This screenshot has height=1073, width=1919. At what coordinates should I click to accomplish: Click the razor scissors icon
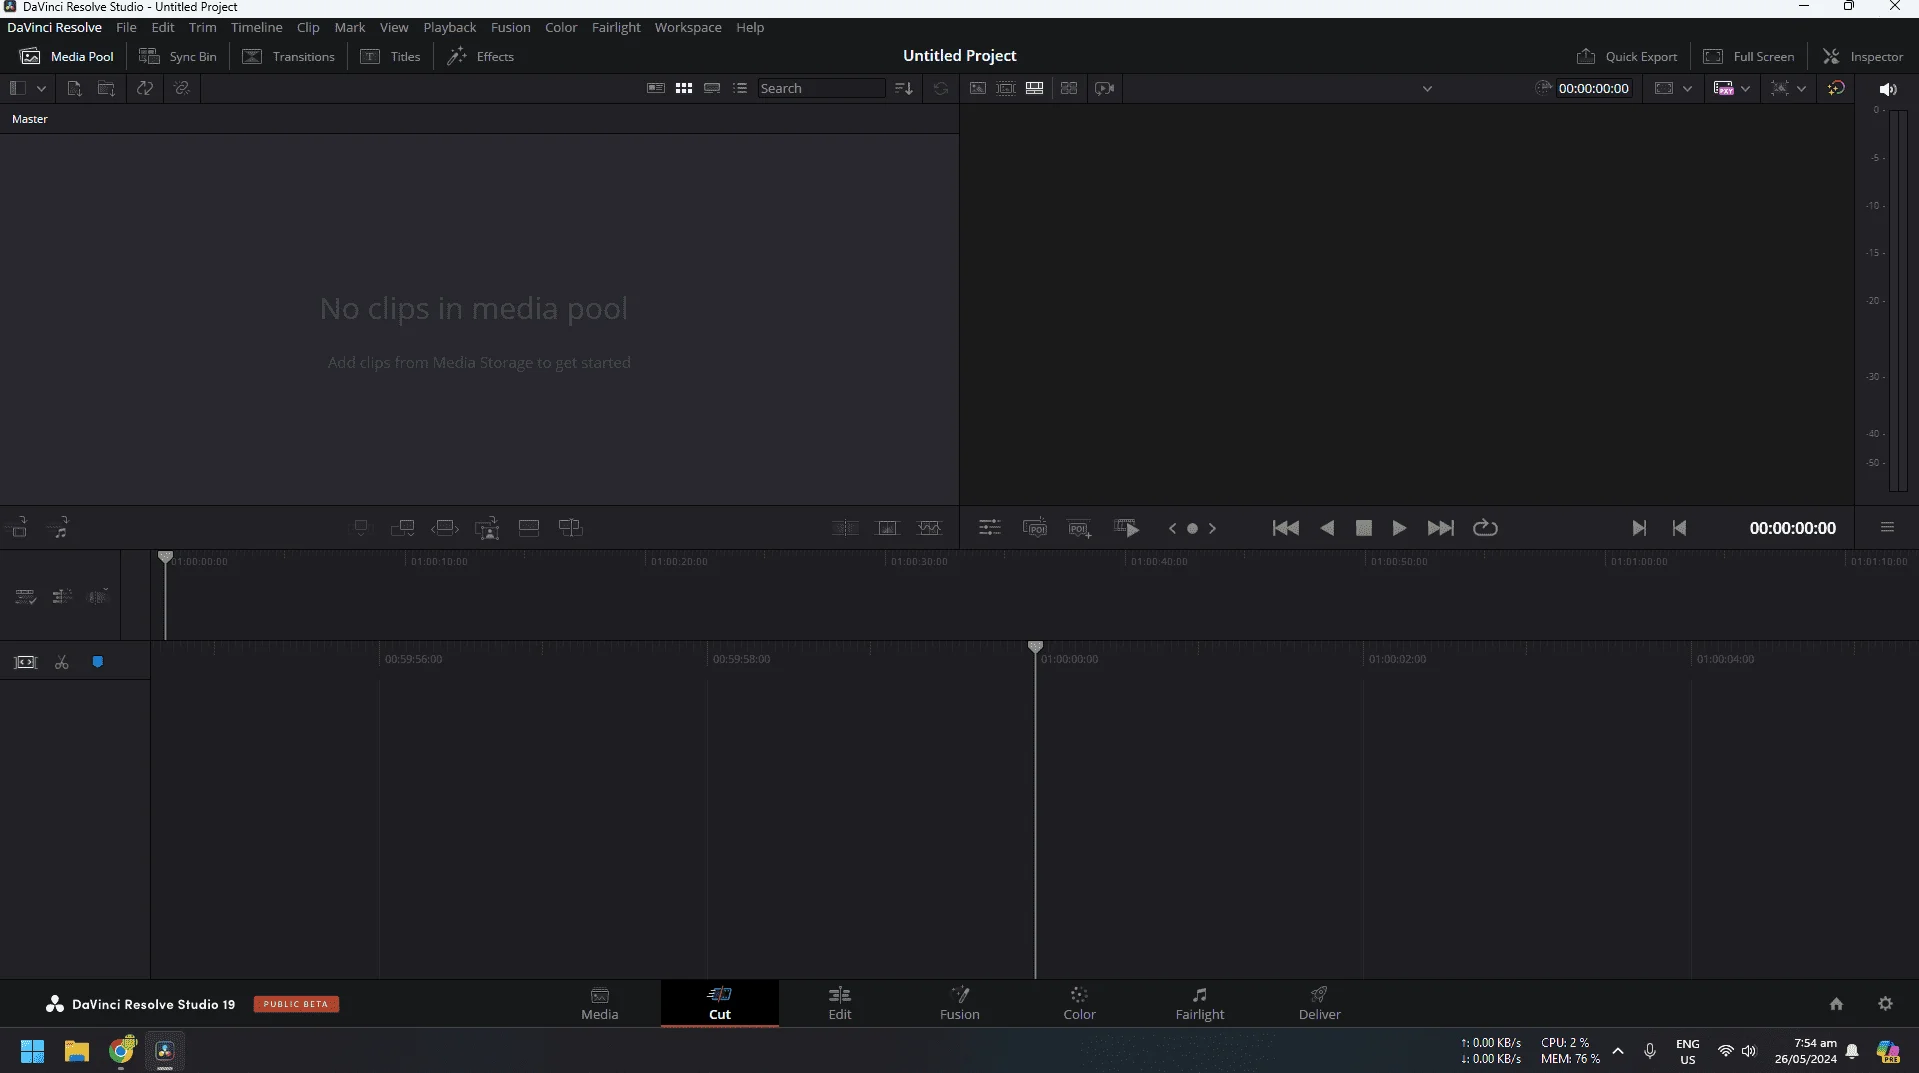[62, 662]
